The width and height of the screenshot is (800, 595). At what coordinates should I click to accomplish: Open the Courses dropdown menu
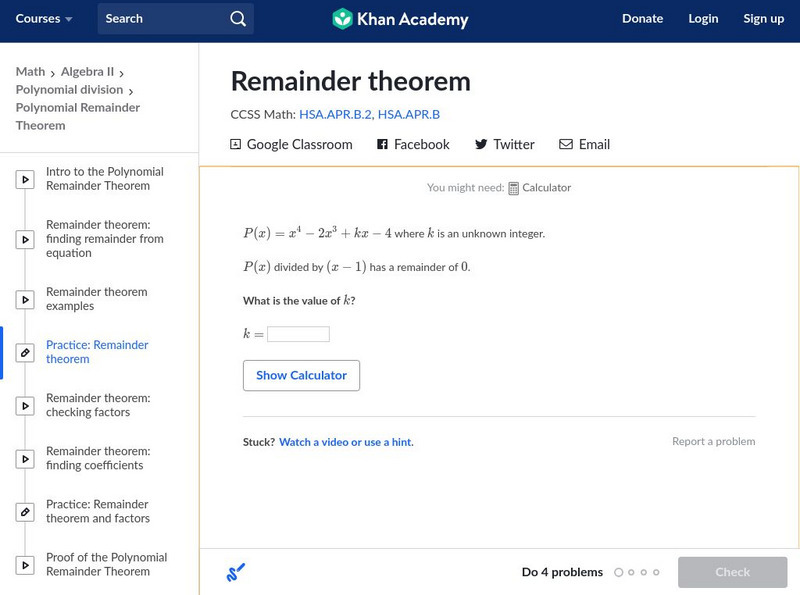coord(44,19)
